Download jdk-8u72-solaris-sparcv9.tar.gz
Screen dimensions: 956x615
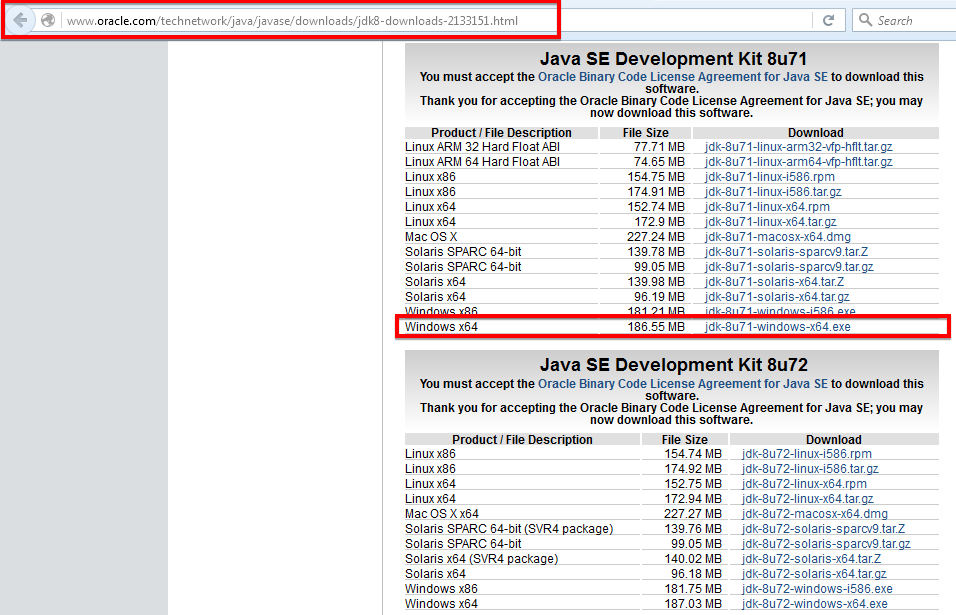[826, 544]
